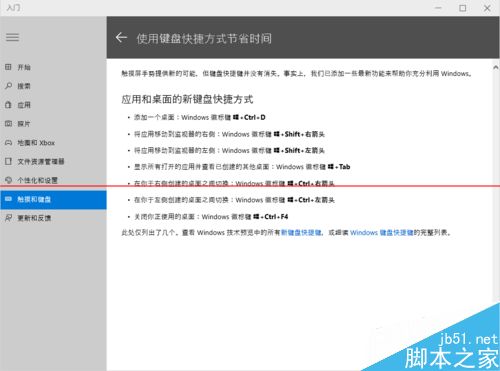Click the 地图和 Xbox controller icon
This screenshot has width=500, height=371.
coord(9,143)
